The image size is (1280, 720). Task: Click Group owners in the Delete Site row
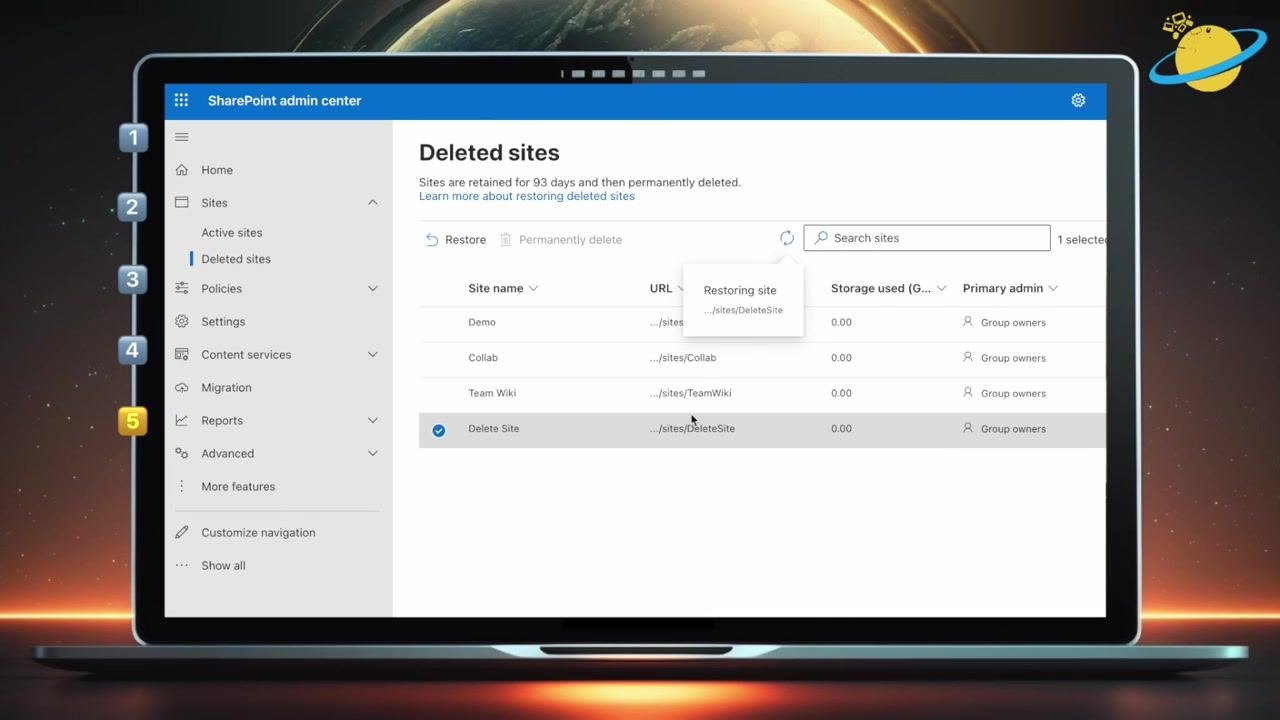point(1013,429)
